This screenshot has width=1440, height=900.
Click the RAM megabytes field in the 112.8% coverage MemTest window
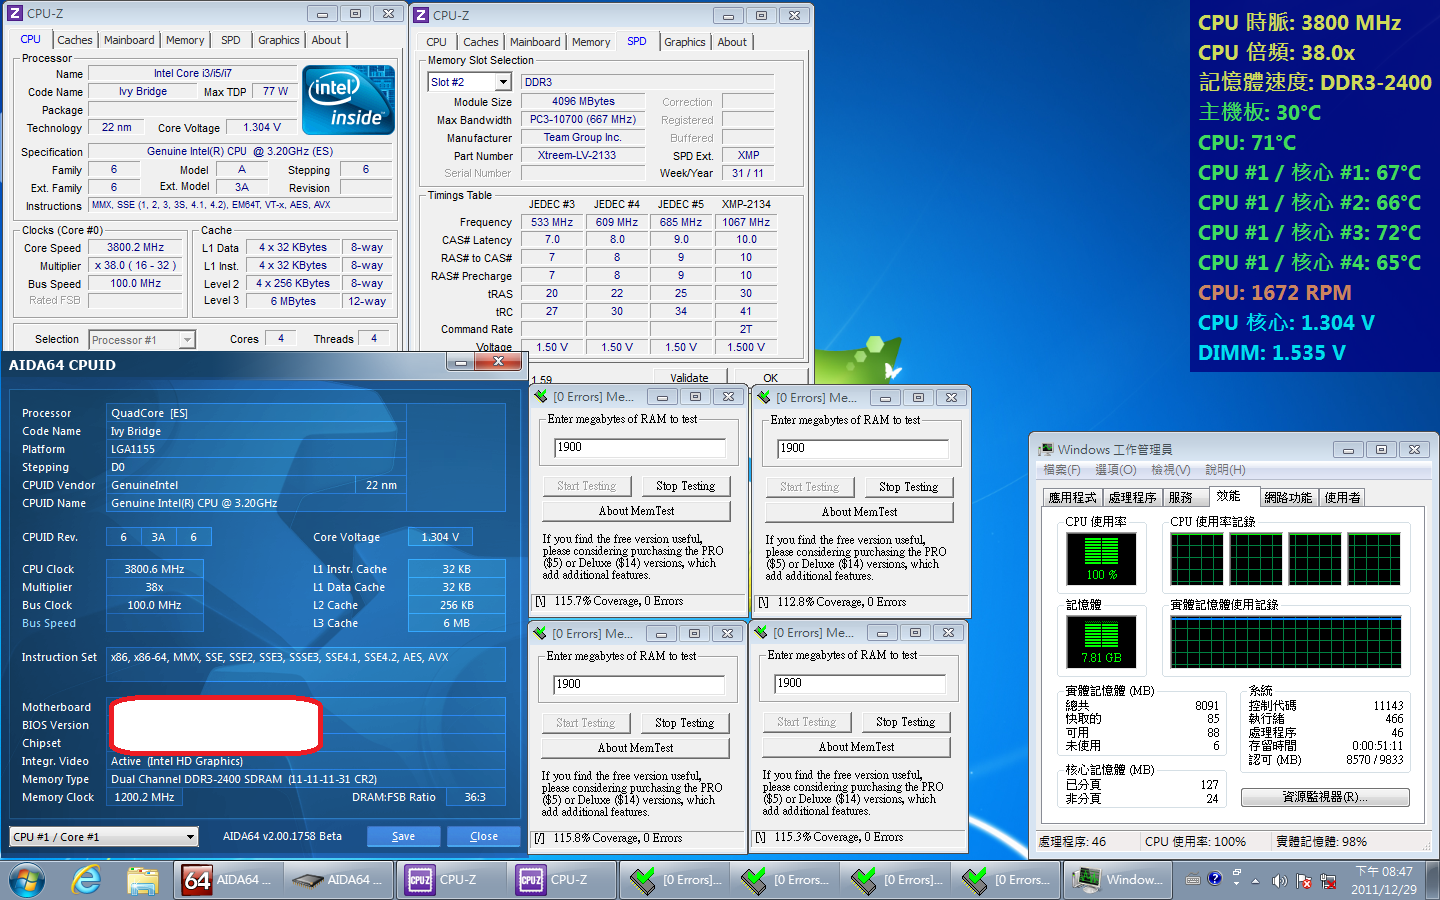tap(863, 449)
